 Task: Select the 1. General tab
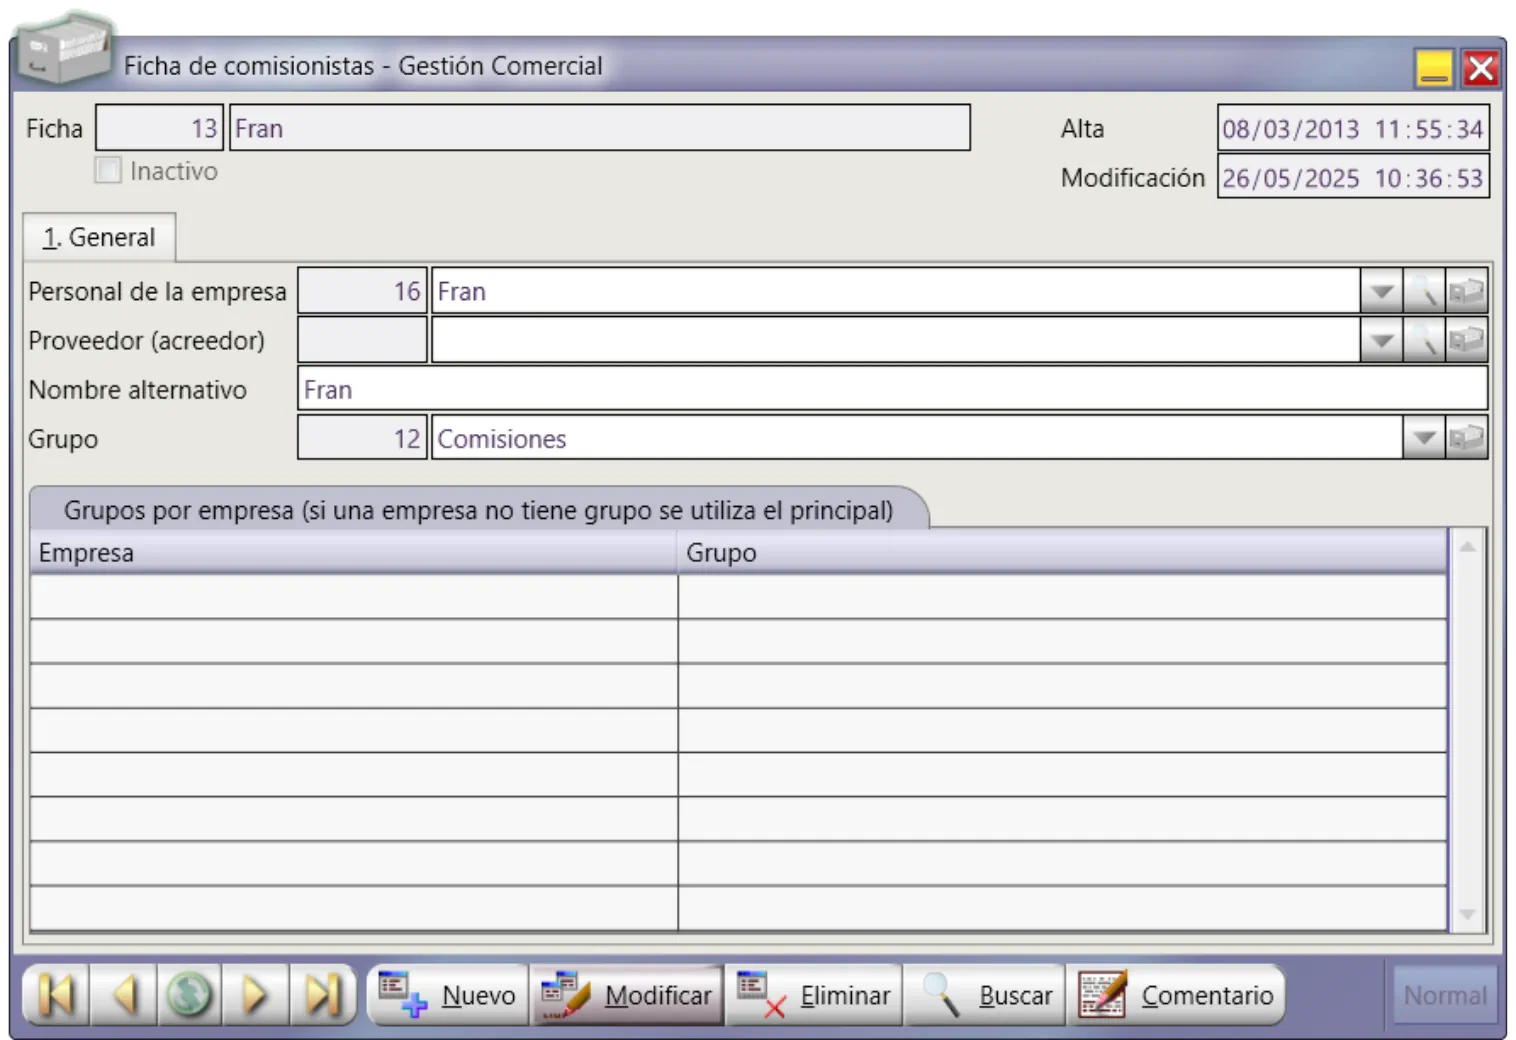99,238
